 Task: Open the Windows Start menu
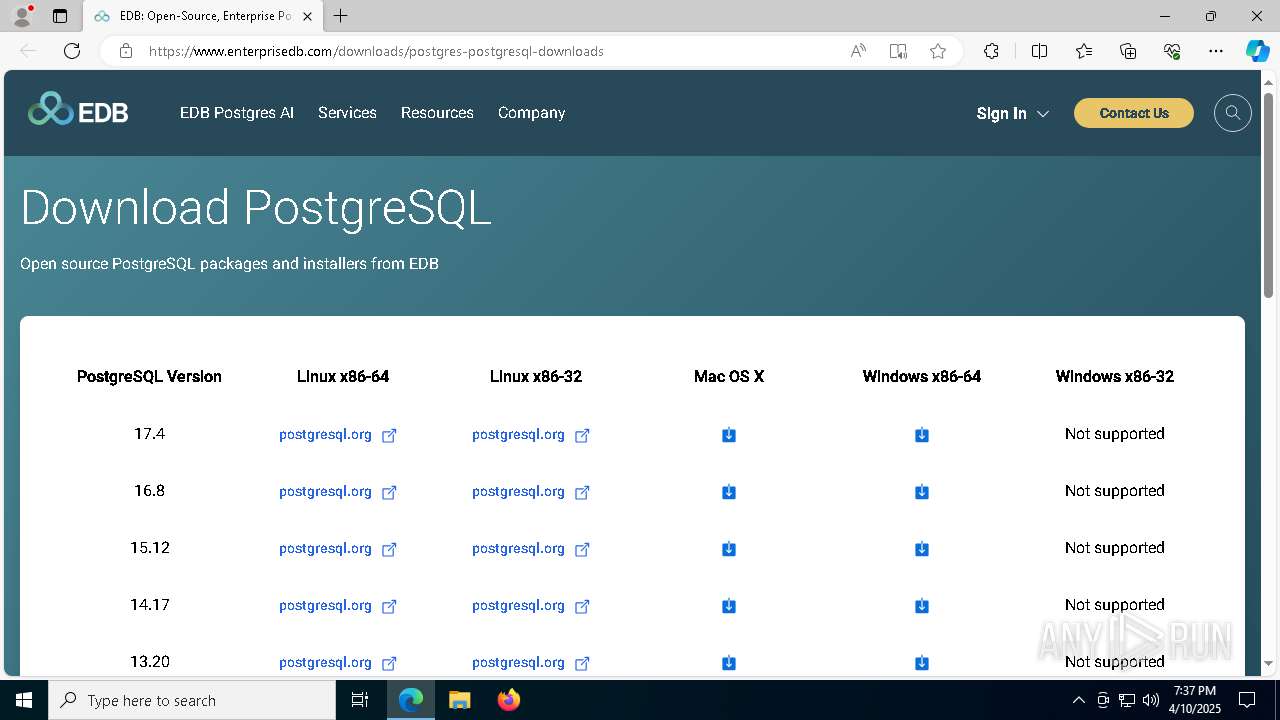[x=24, y=700]
